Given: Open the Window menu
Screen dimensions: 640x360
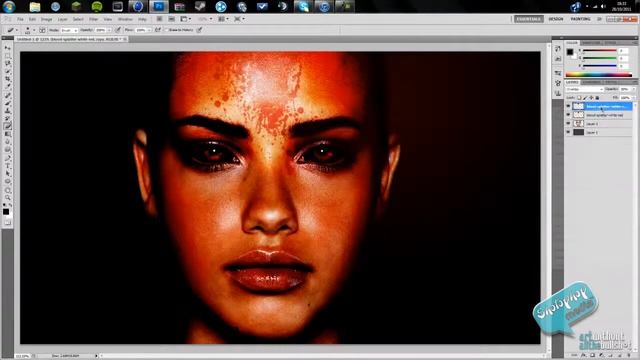Looking at the screenshot, I should pos(125,19).
